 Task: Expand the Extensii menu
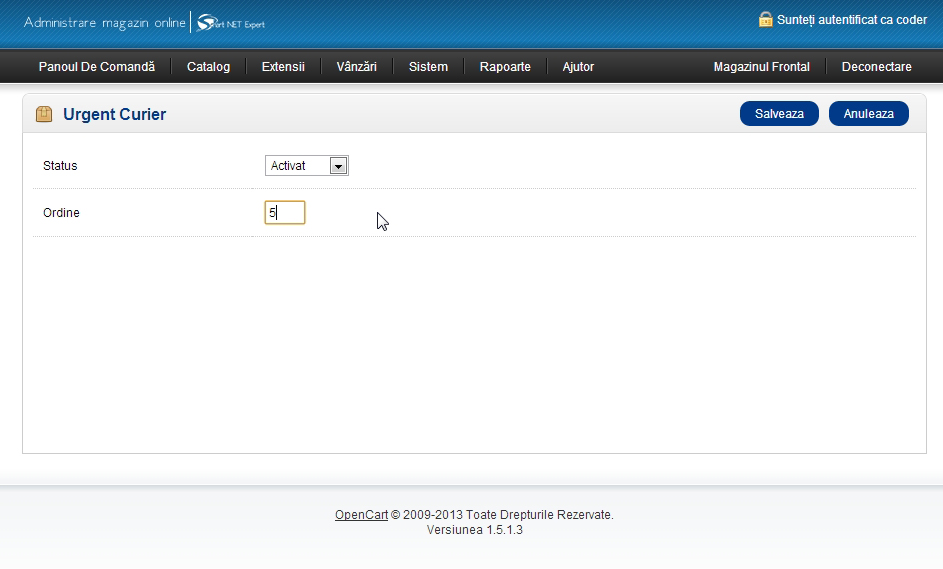point(283,67)
